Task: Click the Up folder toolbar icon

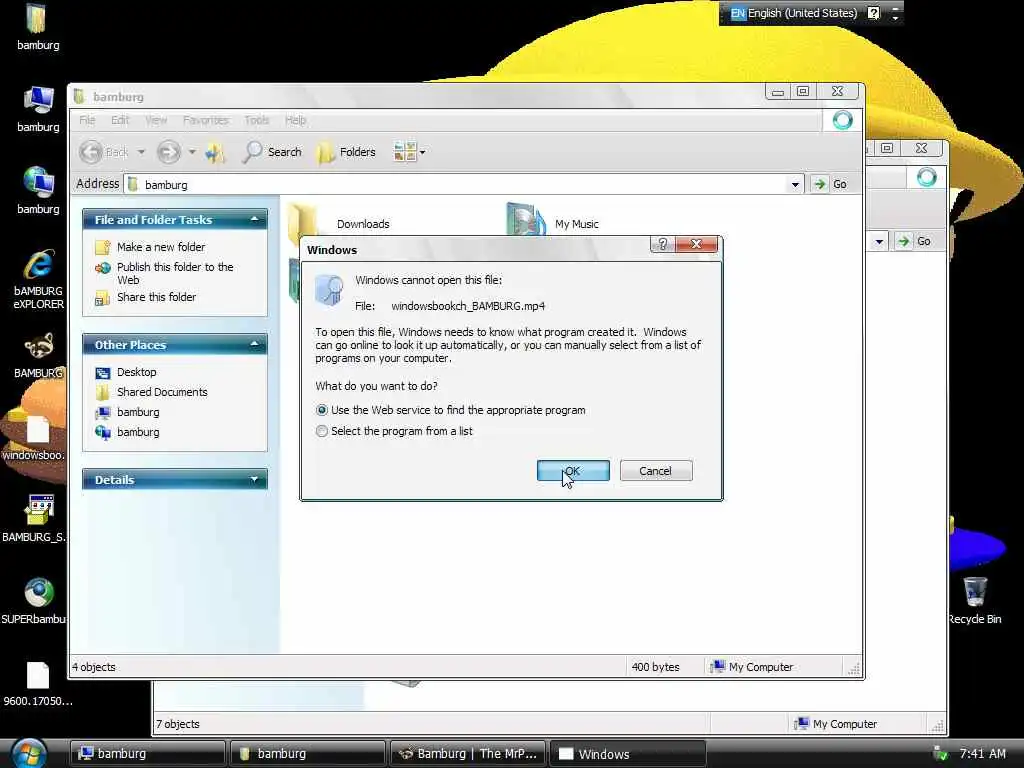Action: click(x=215, y=153)
